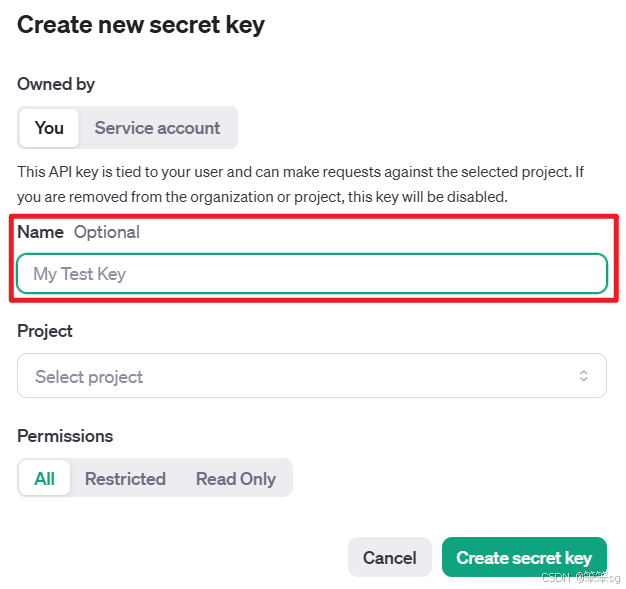Click the Create secret key button
The image size is (626, 589).
pyautogui.click(x=524, y=558)
